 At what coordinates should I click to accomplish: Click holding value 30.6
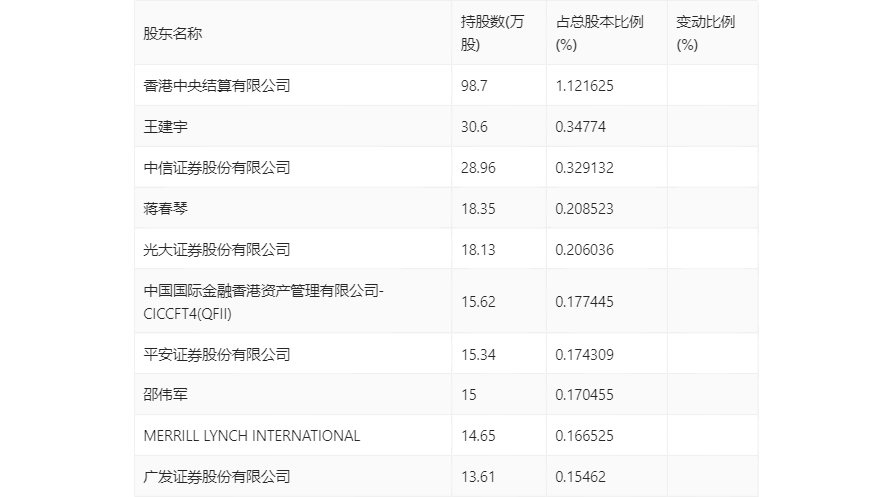(474, 126)
